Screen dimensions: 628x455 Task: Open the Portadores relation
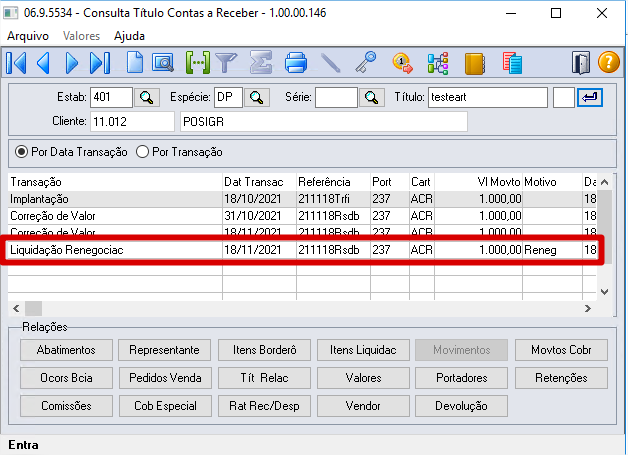click(x=461, y=378)
